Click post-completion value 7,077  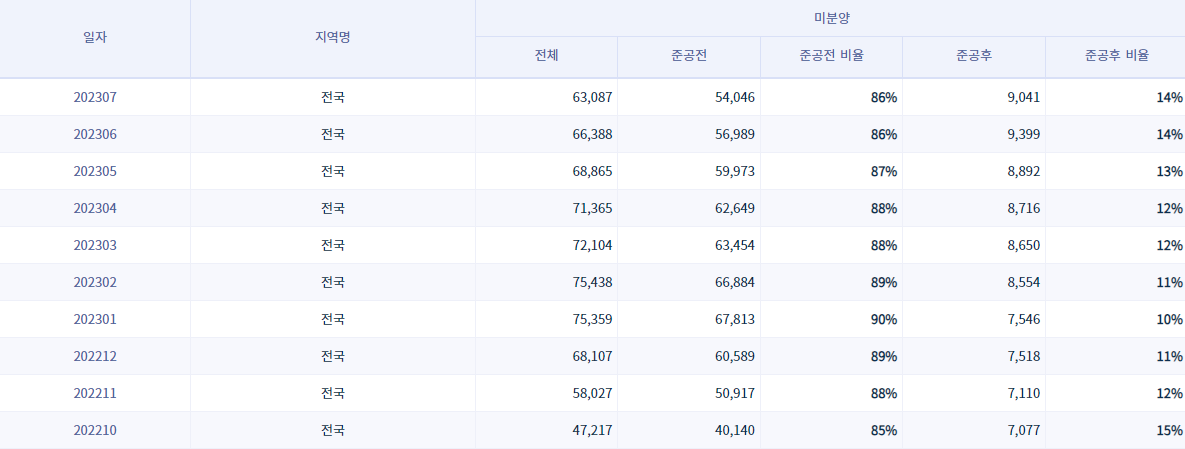[1024, 430]
